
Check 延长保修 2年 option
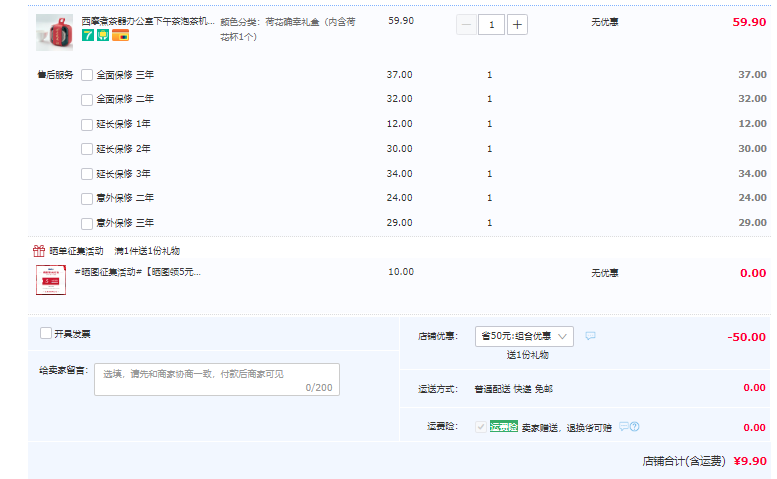click(x=87, y=149)
